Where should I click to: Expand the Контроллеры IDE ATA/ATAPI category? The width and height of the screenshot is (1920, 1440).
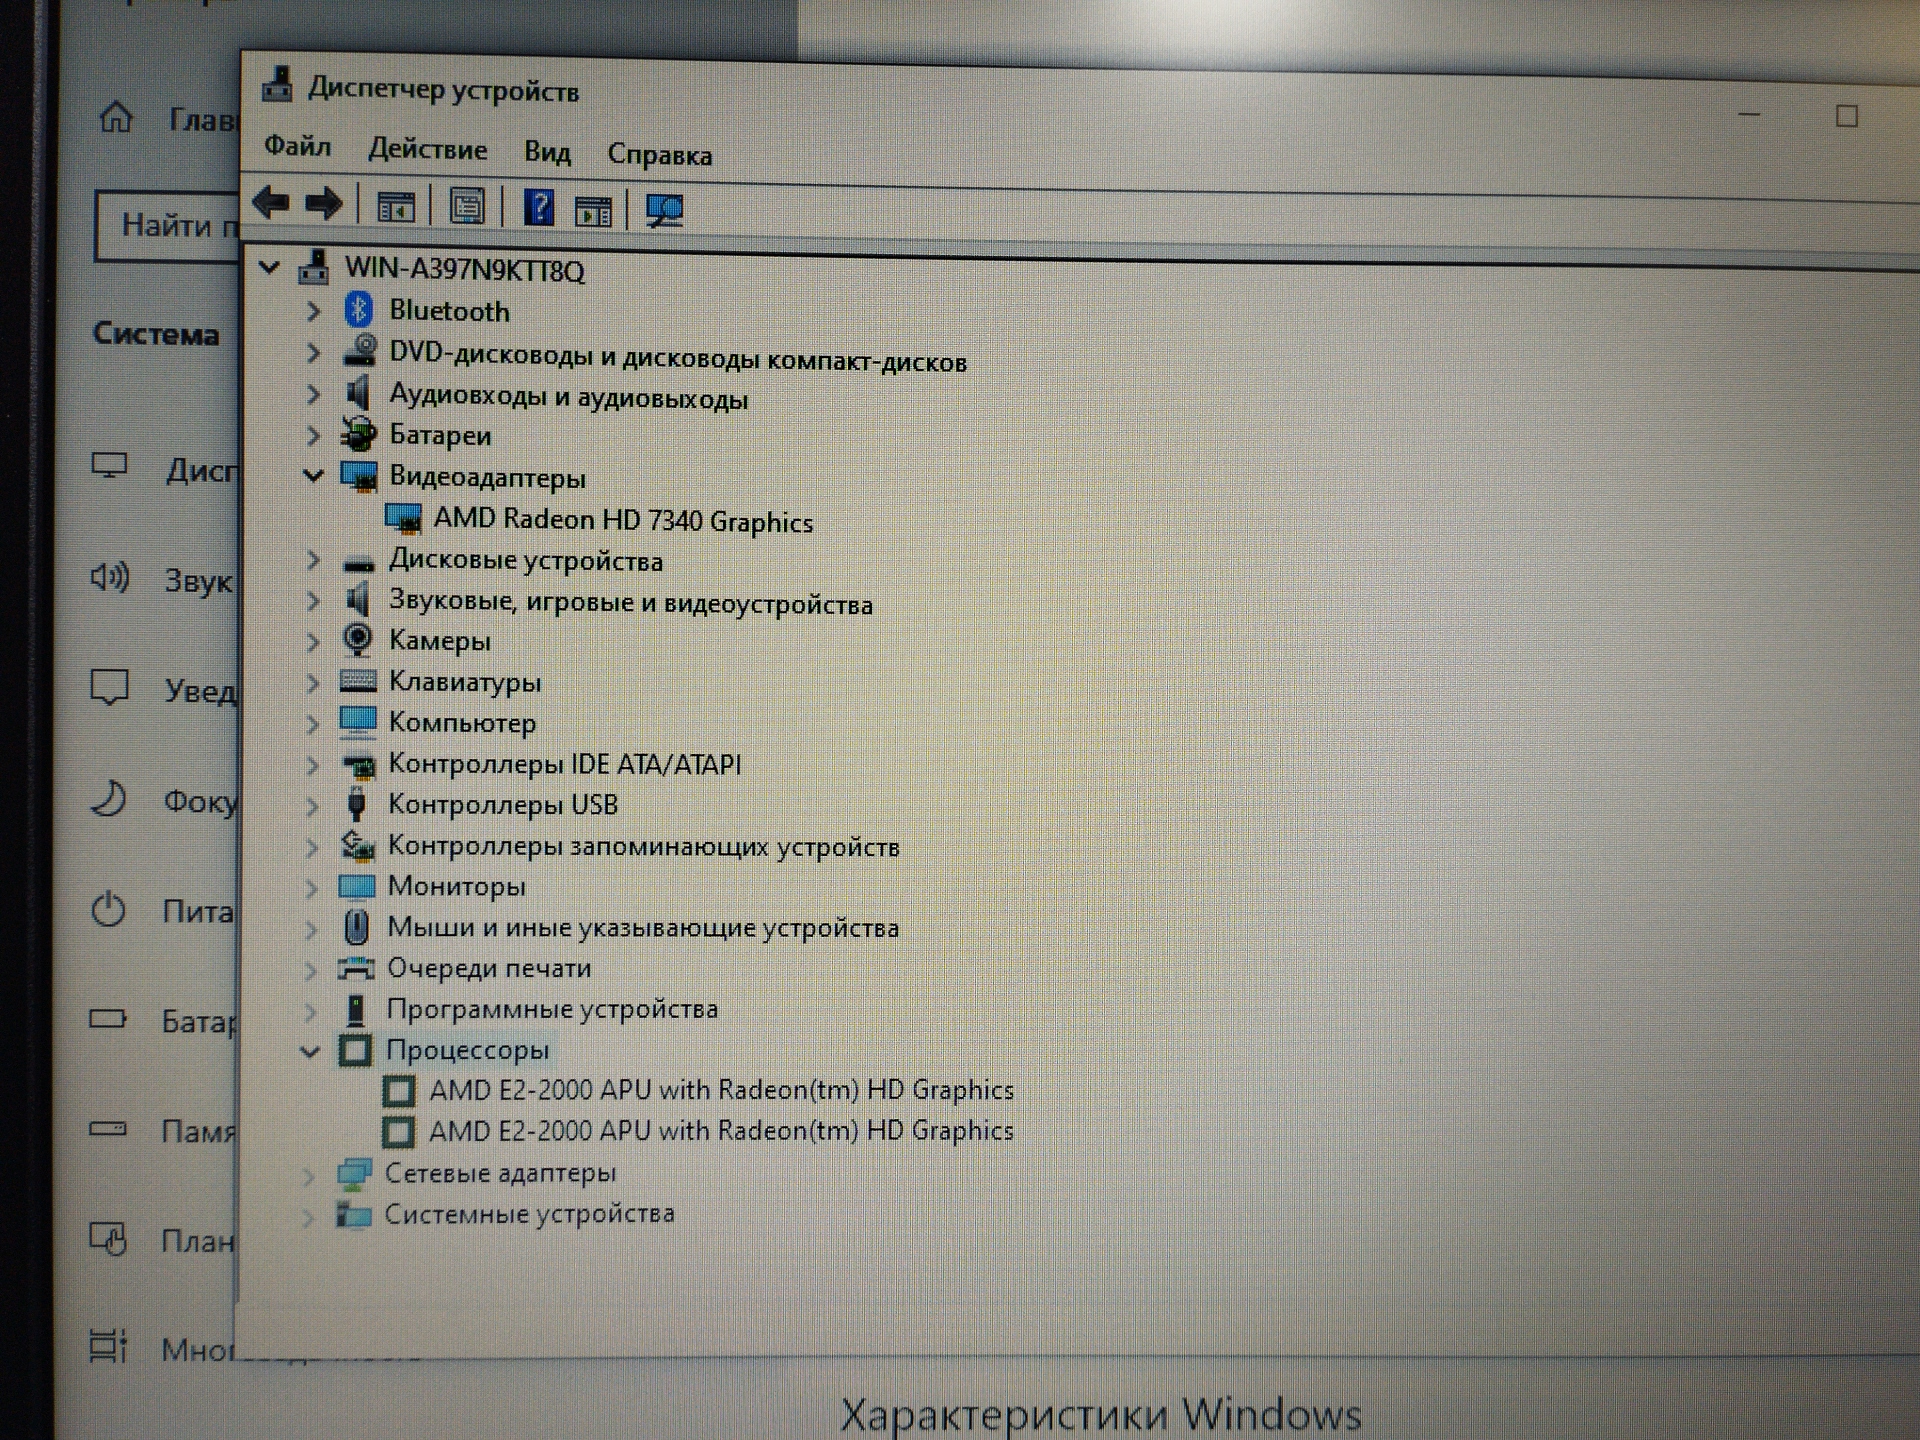coord(312,765)
